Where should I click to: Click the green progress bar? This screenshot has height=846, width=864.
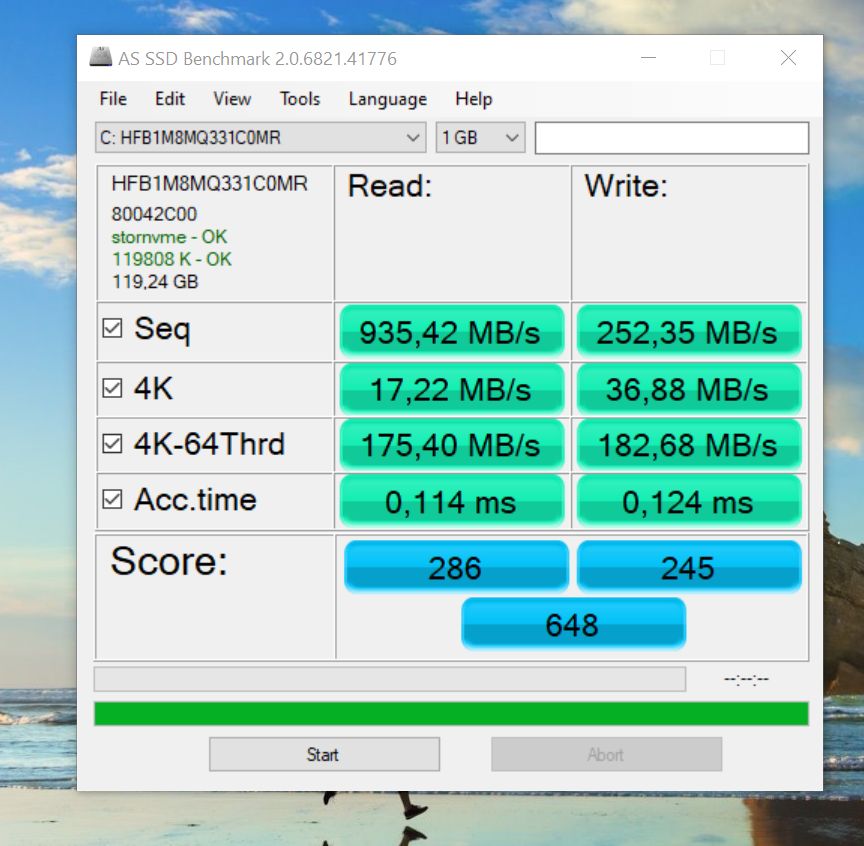[450, 713]
